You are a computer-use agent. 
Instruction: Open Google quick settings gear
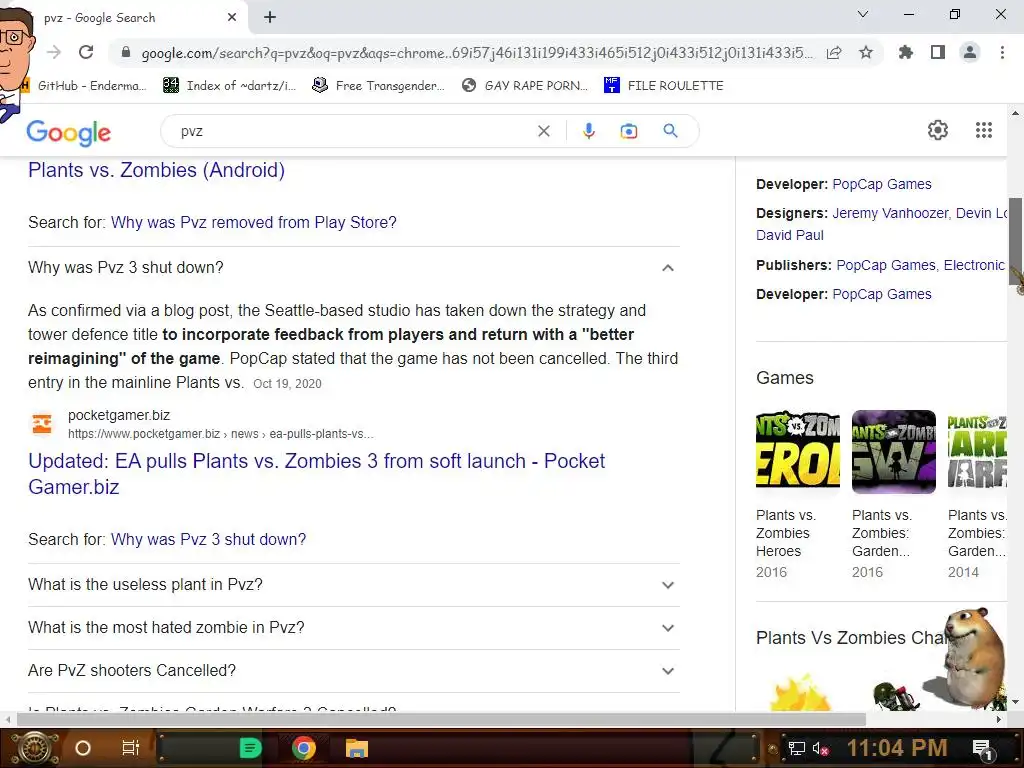[x=938, y=130]
